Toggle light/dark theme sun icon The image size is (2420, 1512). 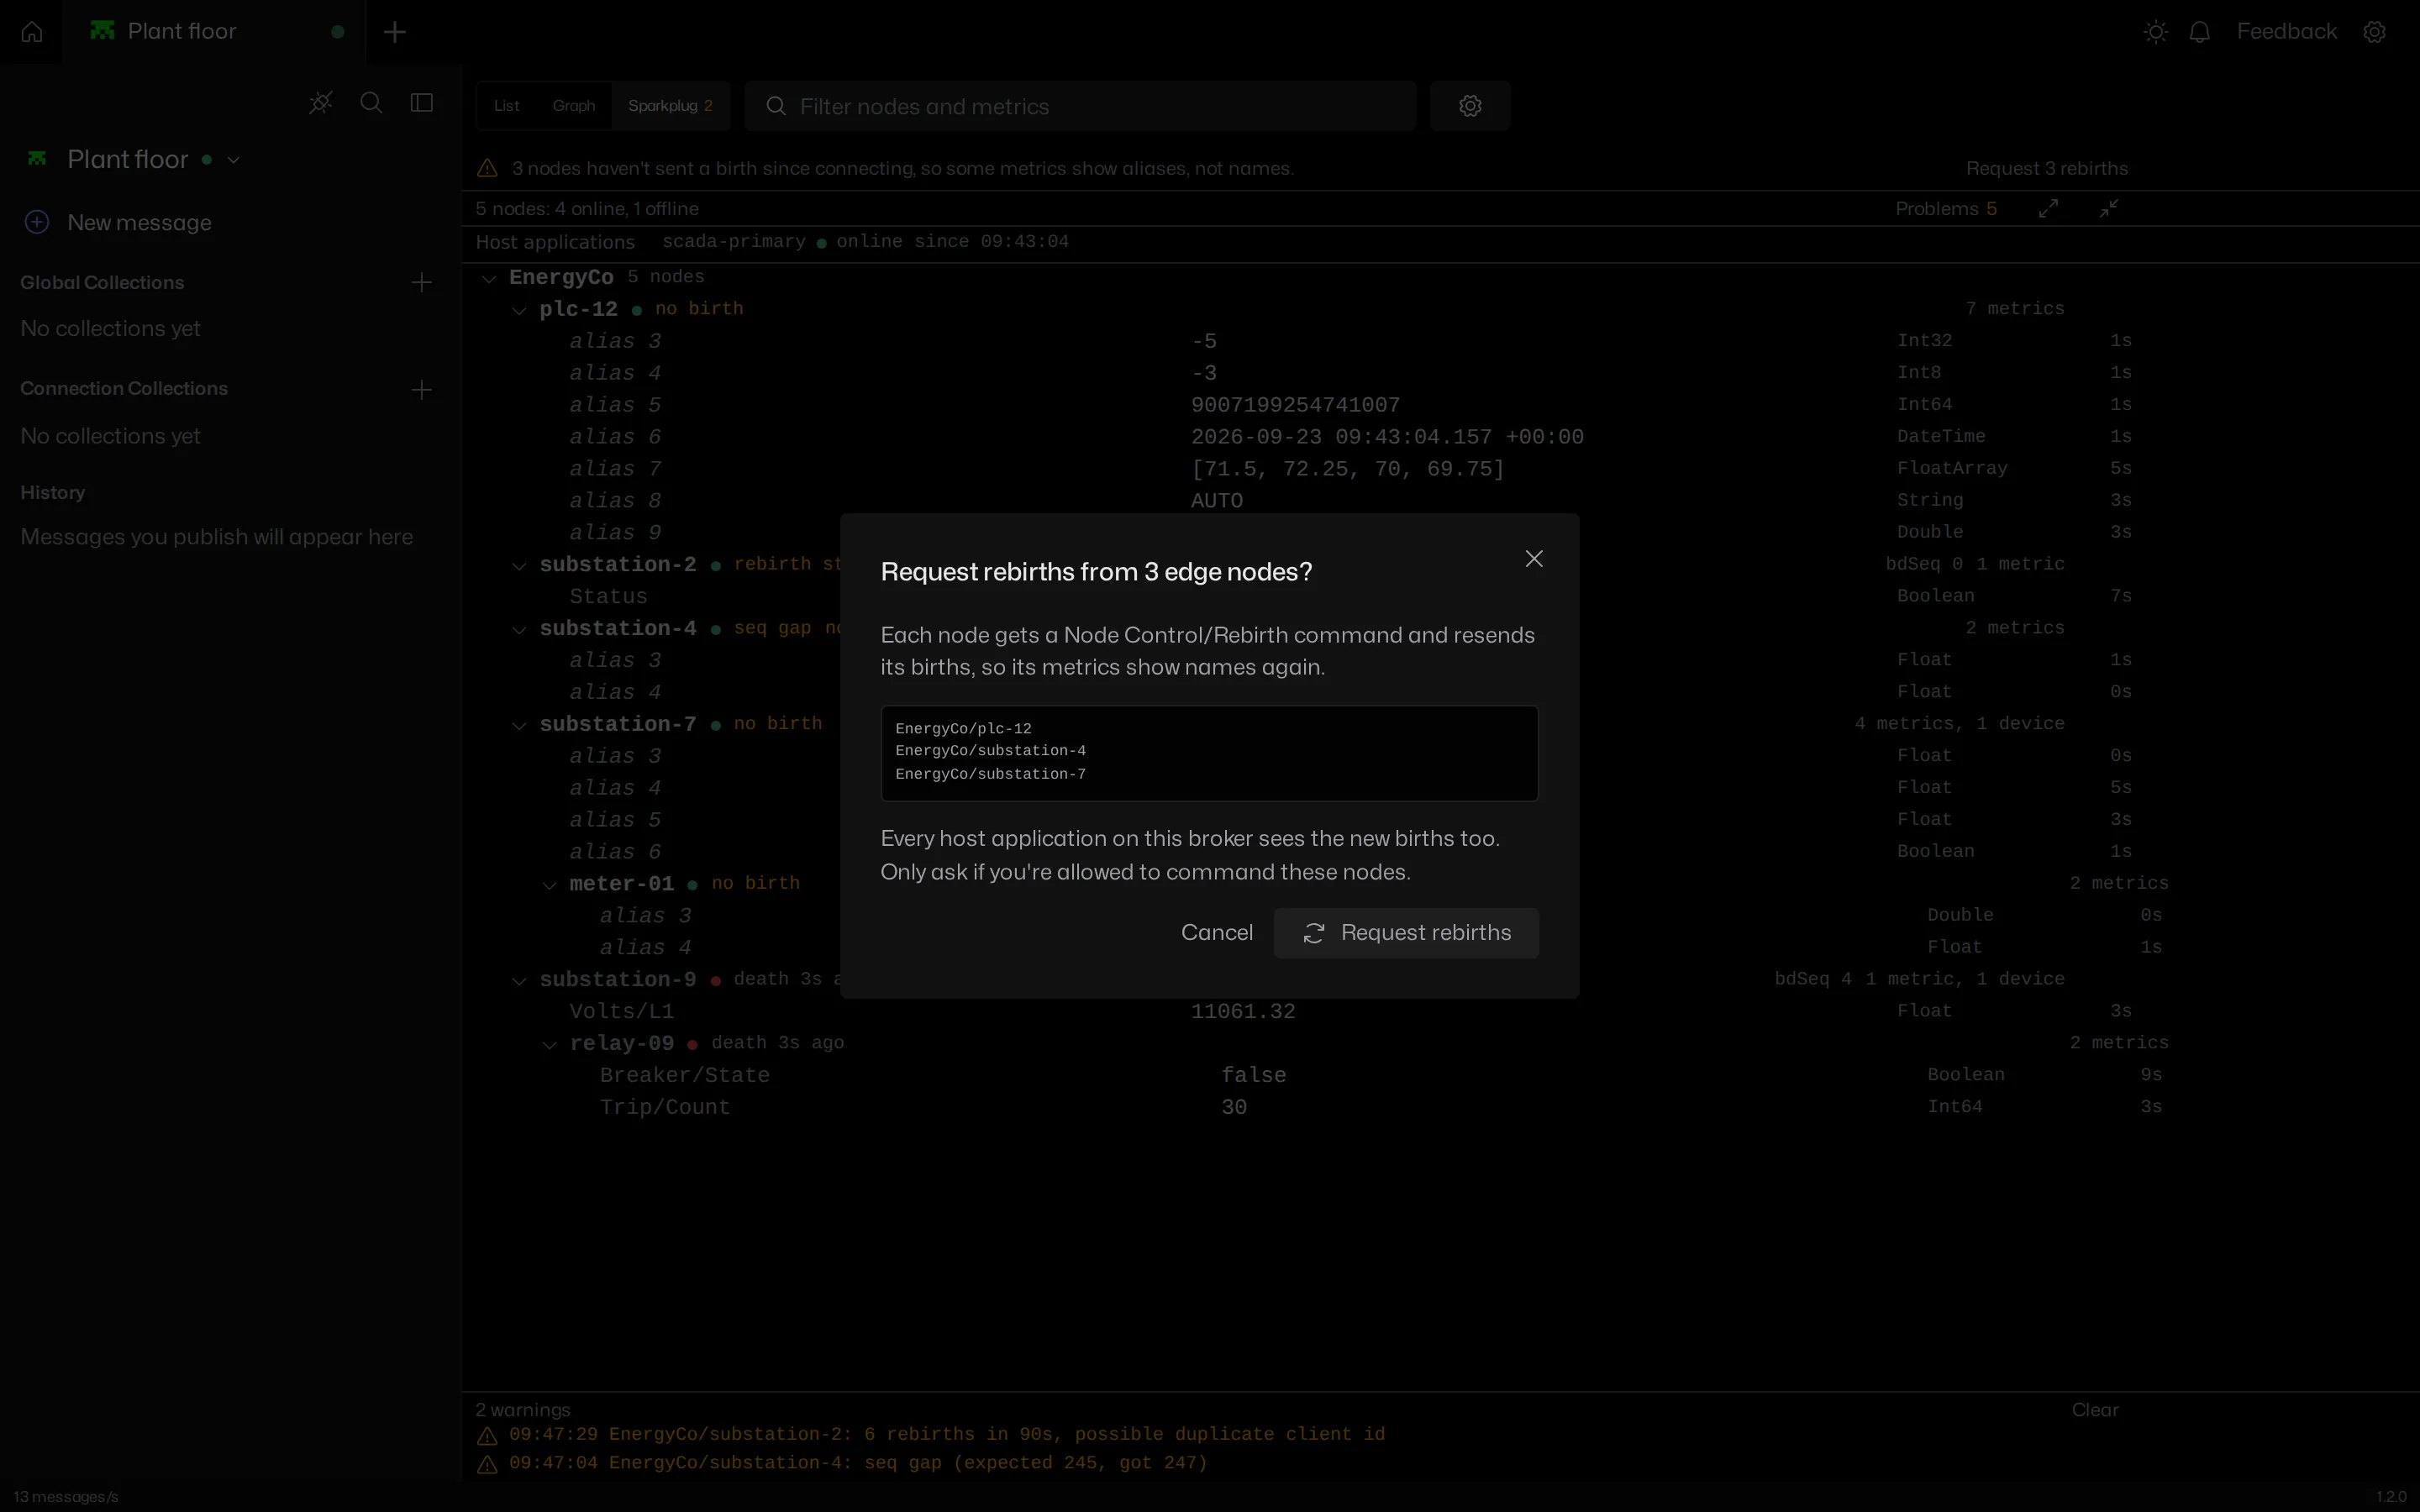click(x=2156, y=32)
